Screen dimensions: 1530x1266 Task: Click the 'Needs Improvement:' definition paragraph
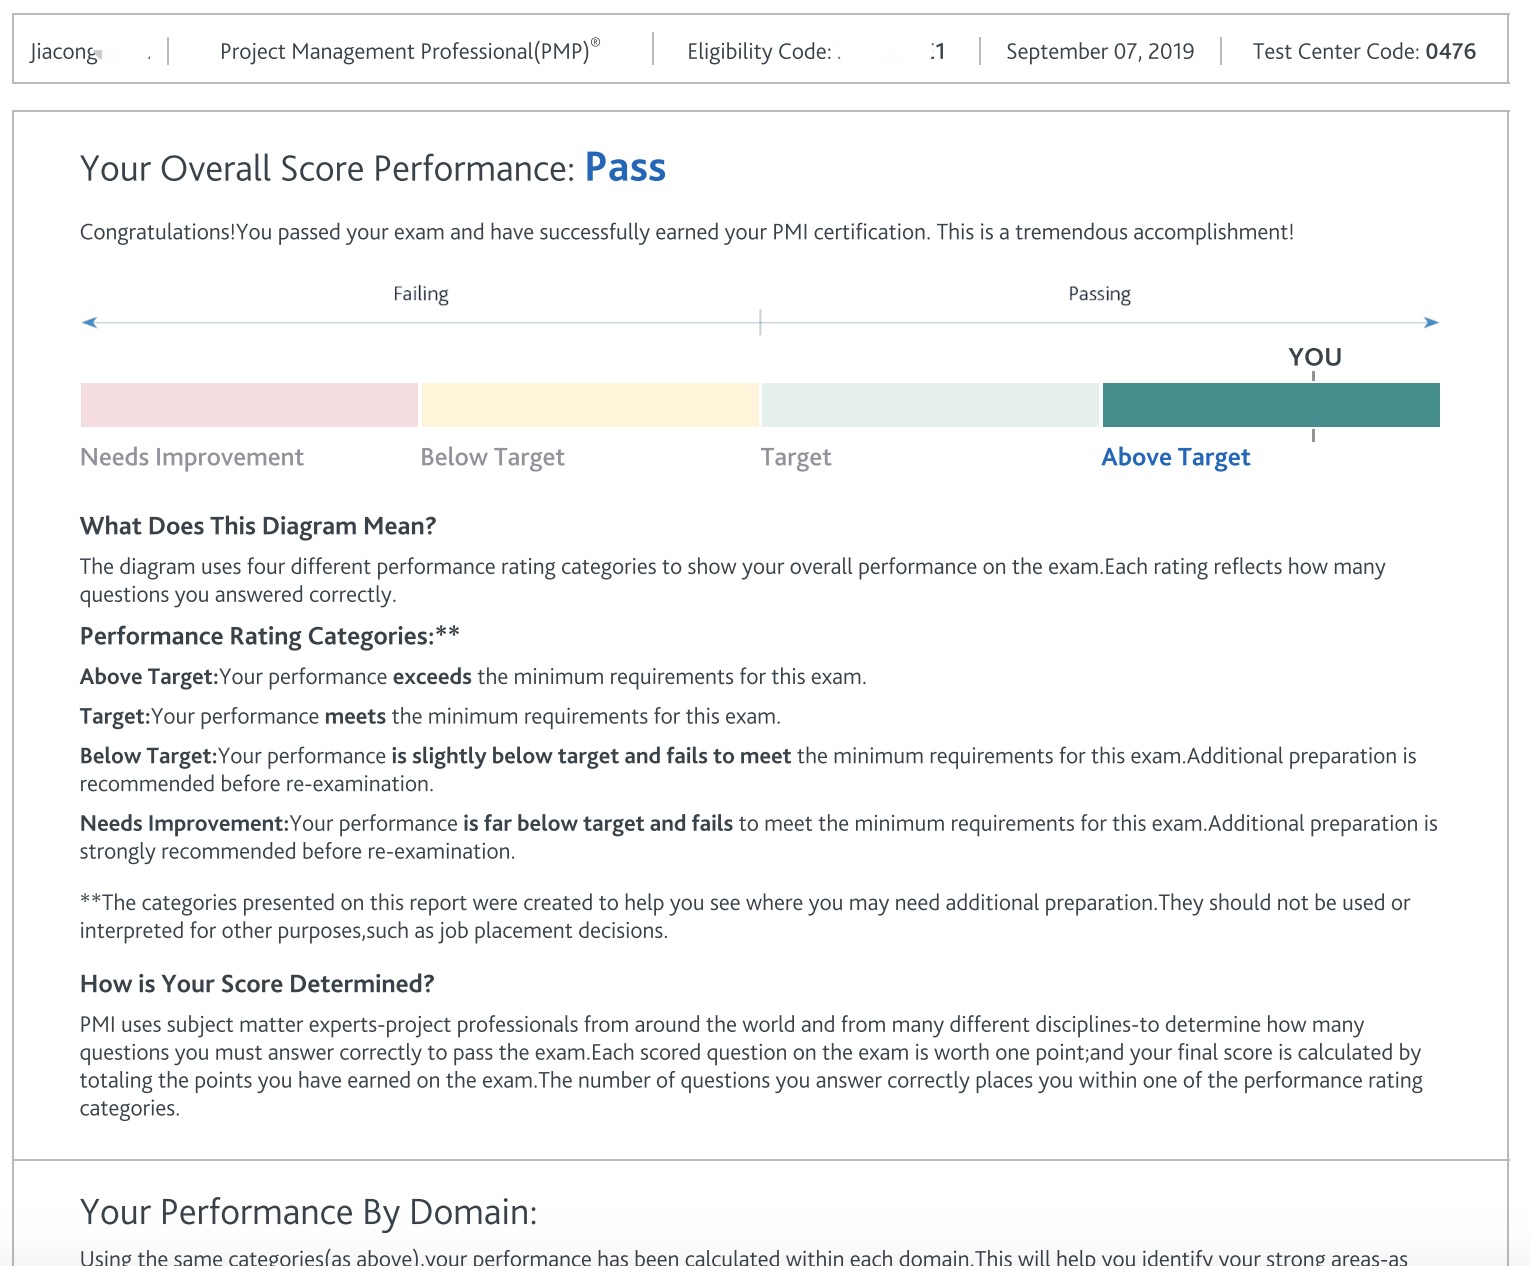759,838
